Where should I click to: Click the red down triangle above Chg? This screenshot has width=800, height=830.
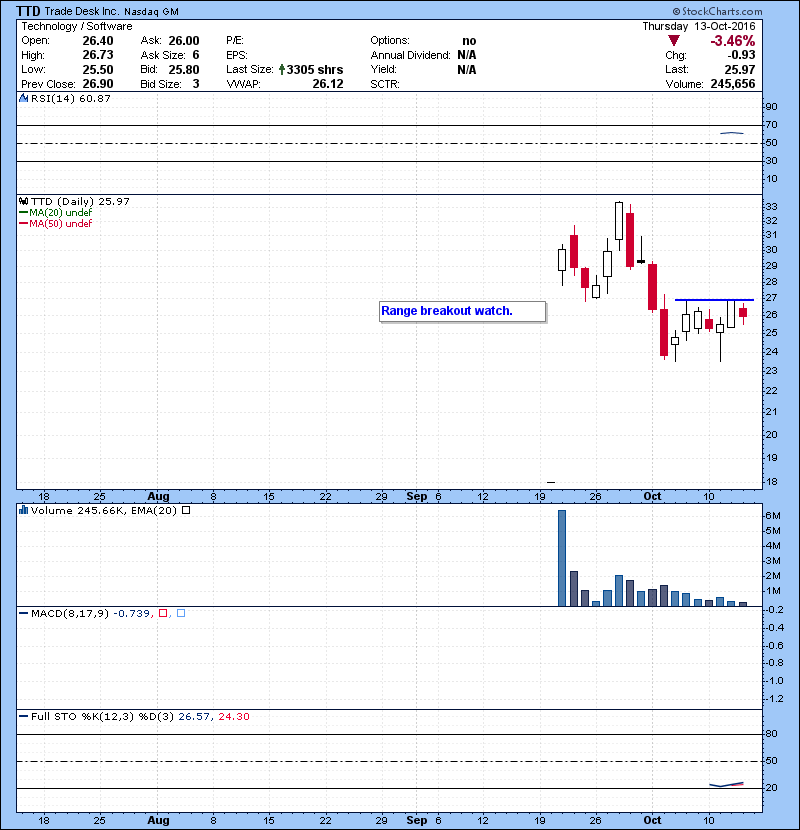[x=673, y=41]
